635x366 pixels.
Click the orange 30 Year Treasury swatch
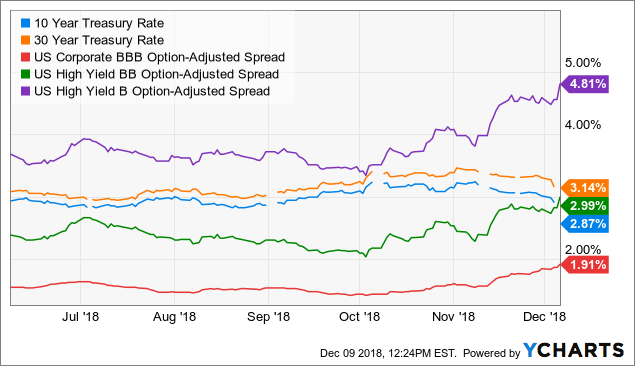pyautogui.click(x=26, y=40)
